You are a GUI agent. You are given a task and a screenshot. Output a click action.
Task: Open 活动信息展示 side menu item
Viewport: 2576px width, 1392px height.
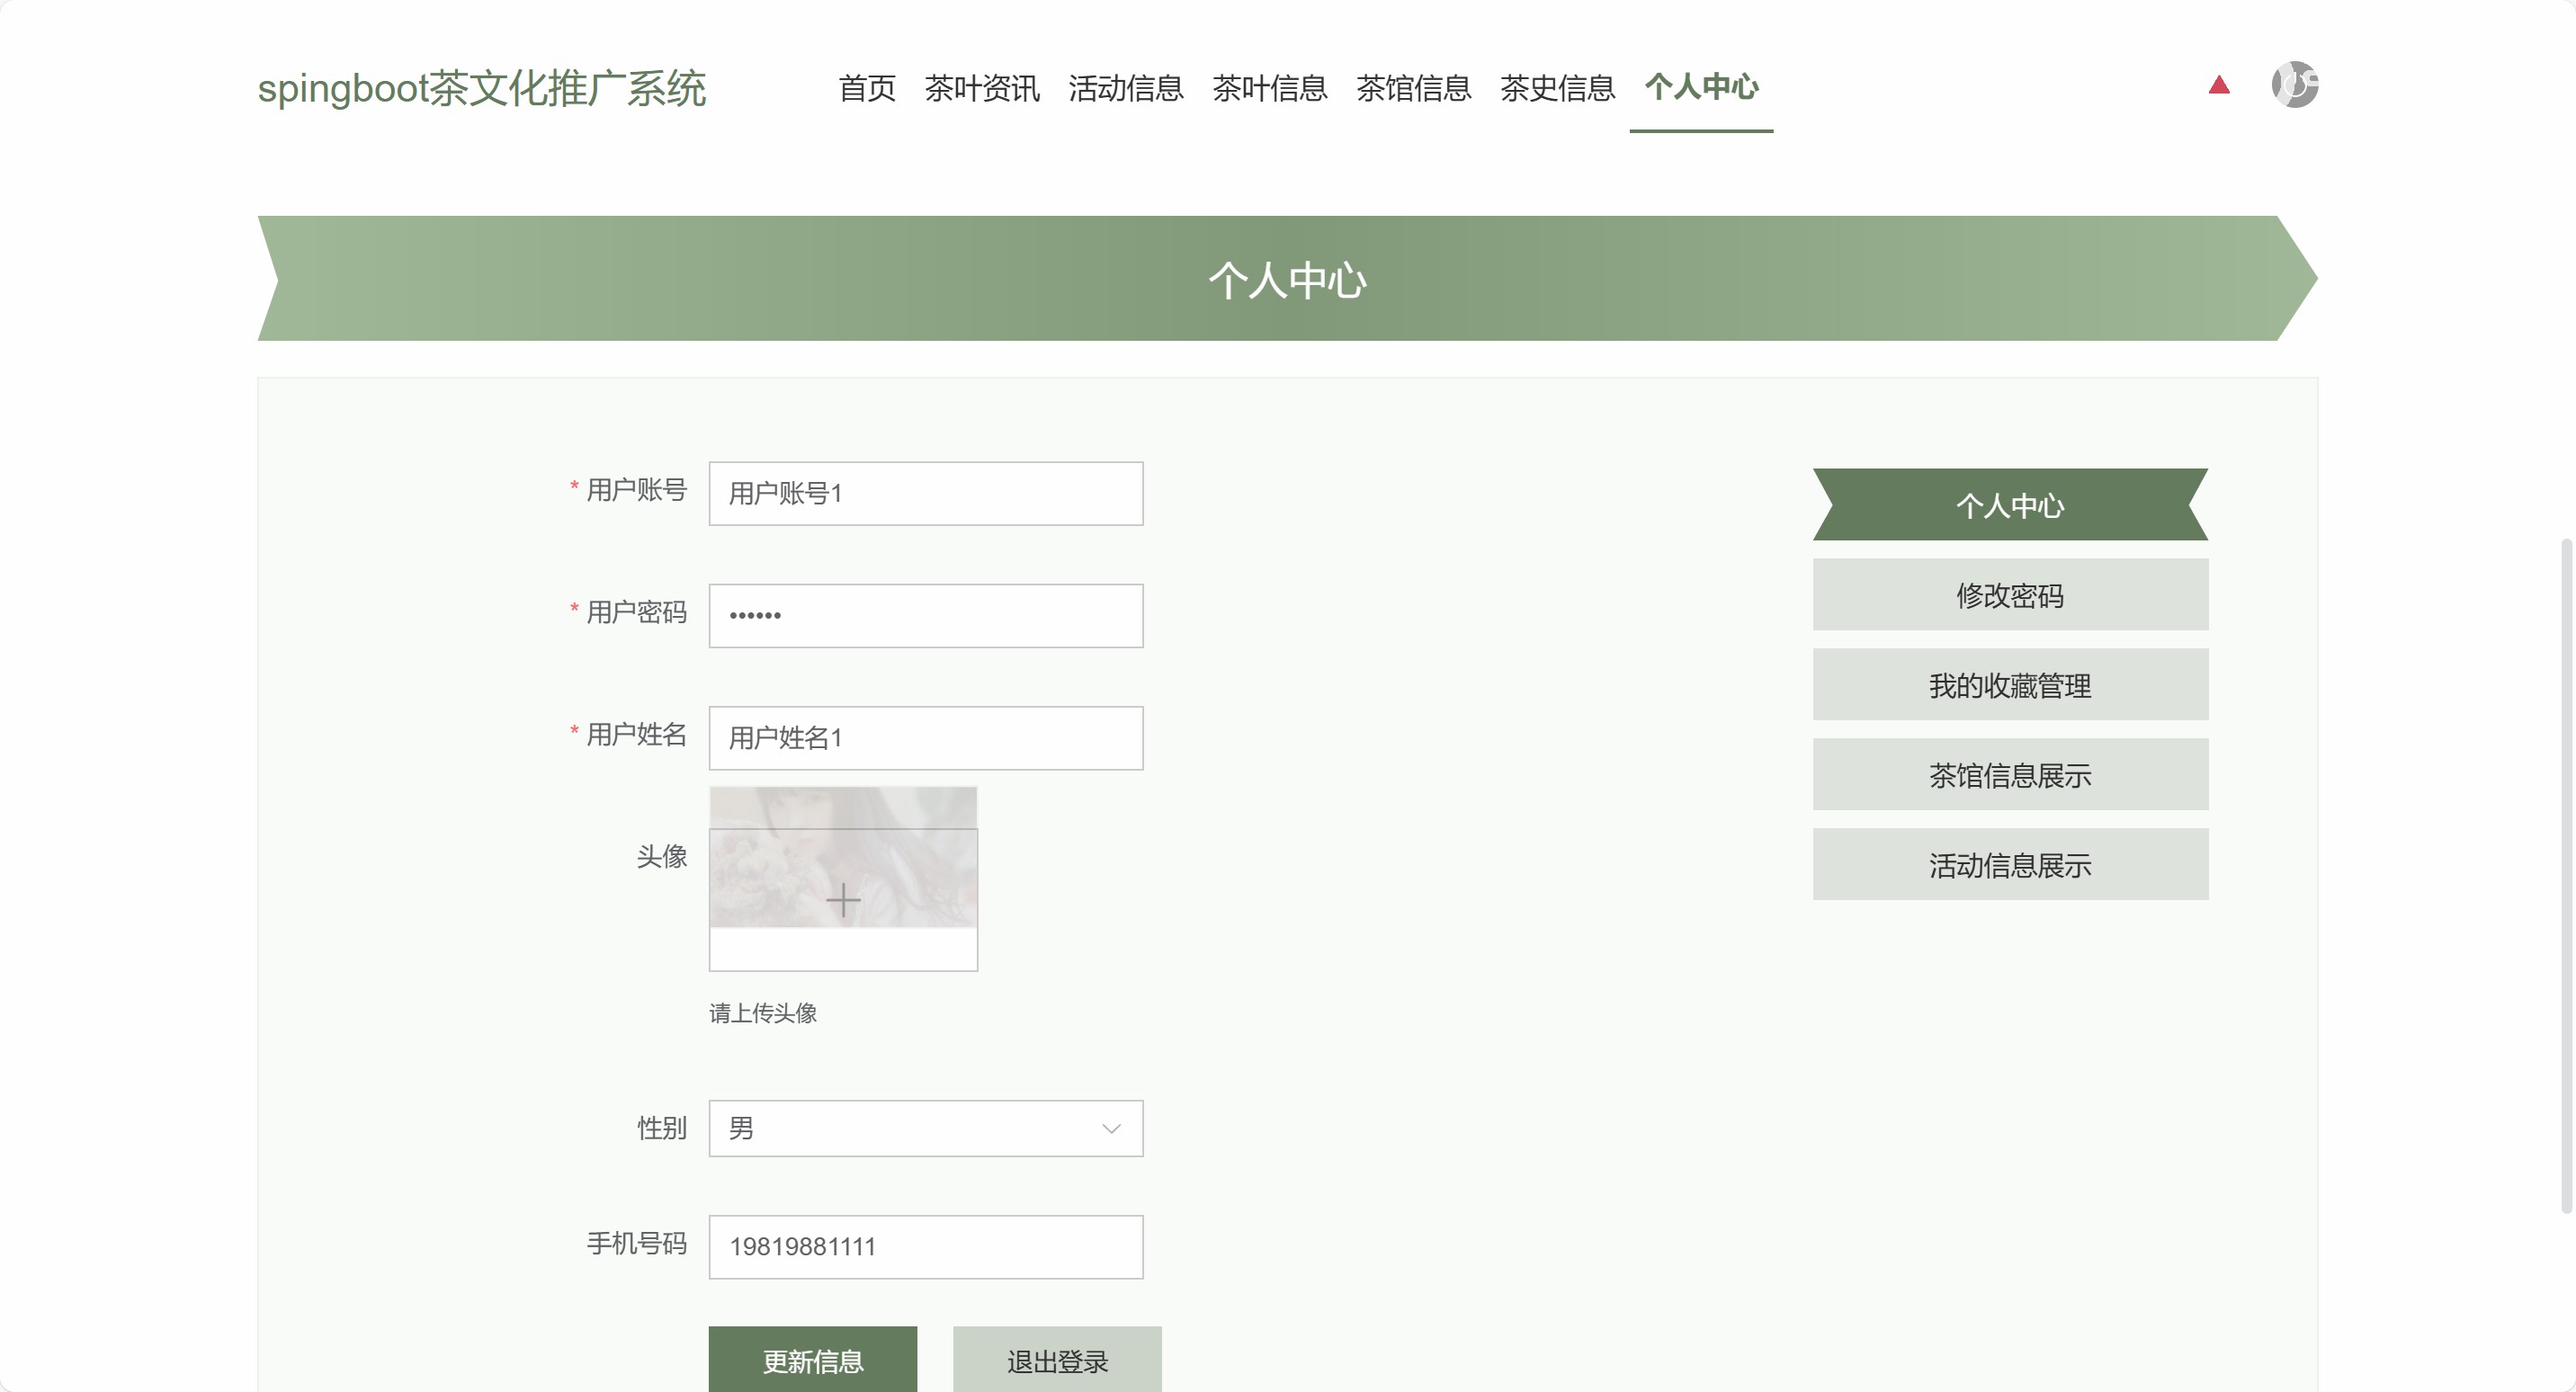tap(2010, 865)
